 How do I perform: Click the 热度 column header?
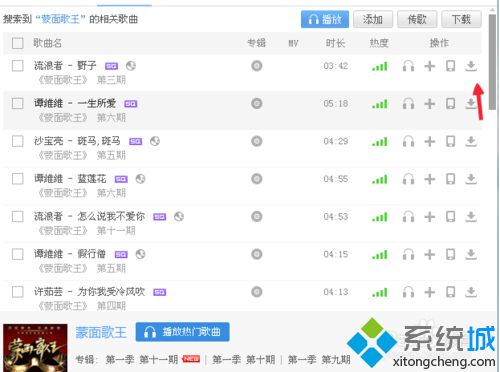click(x=379, y=43)
